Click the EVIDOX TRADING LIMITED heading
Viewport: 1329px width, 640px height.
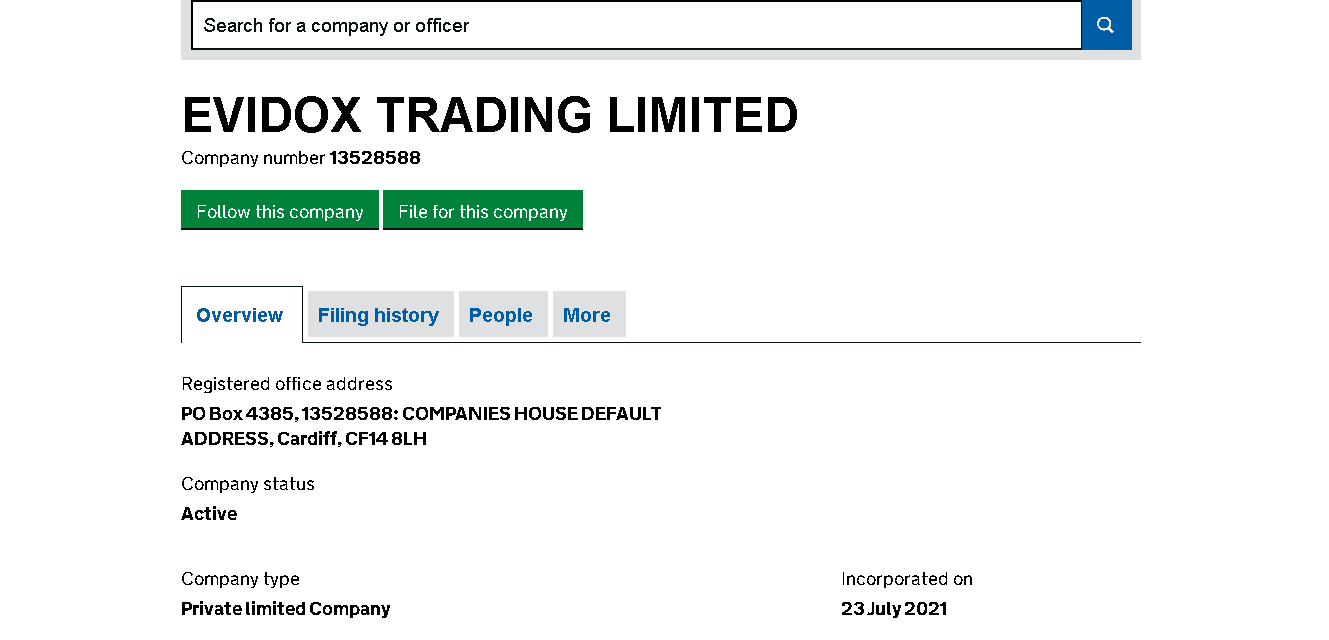tap(490, 115)
